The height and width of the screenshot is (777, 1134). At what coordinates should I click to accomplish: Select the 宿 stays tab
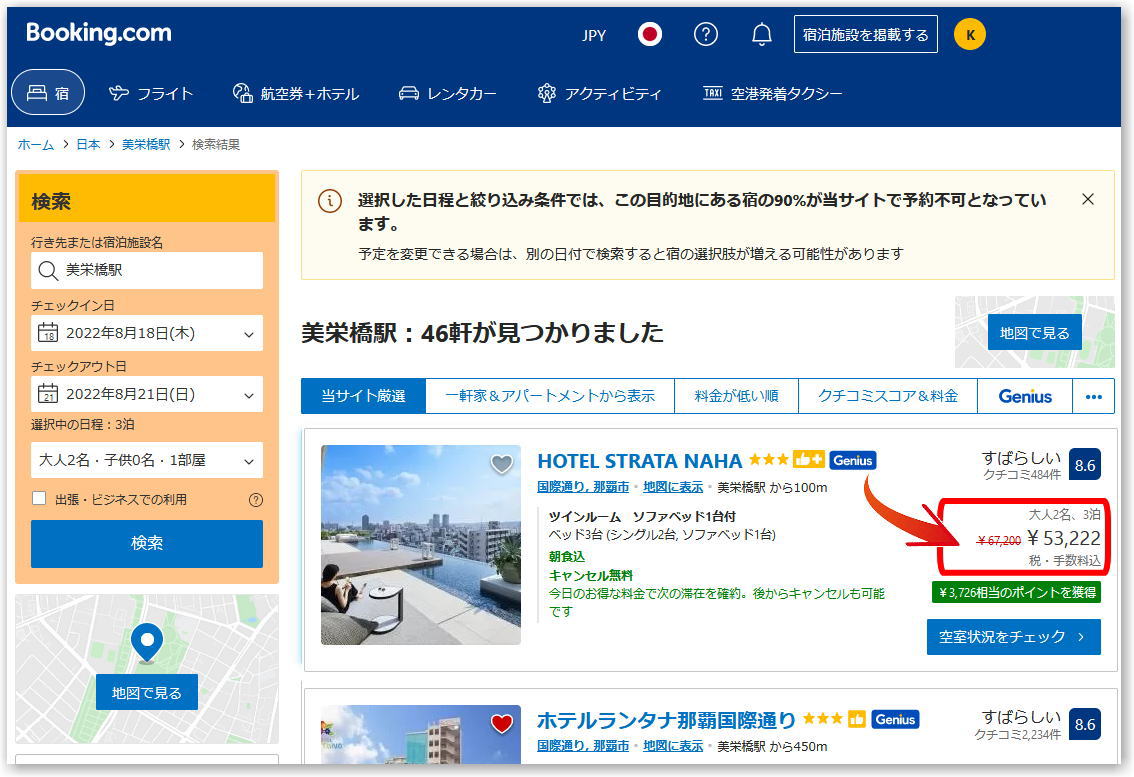48,93
